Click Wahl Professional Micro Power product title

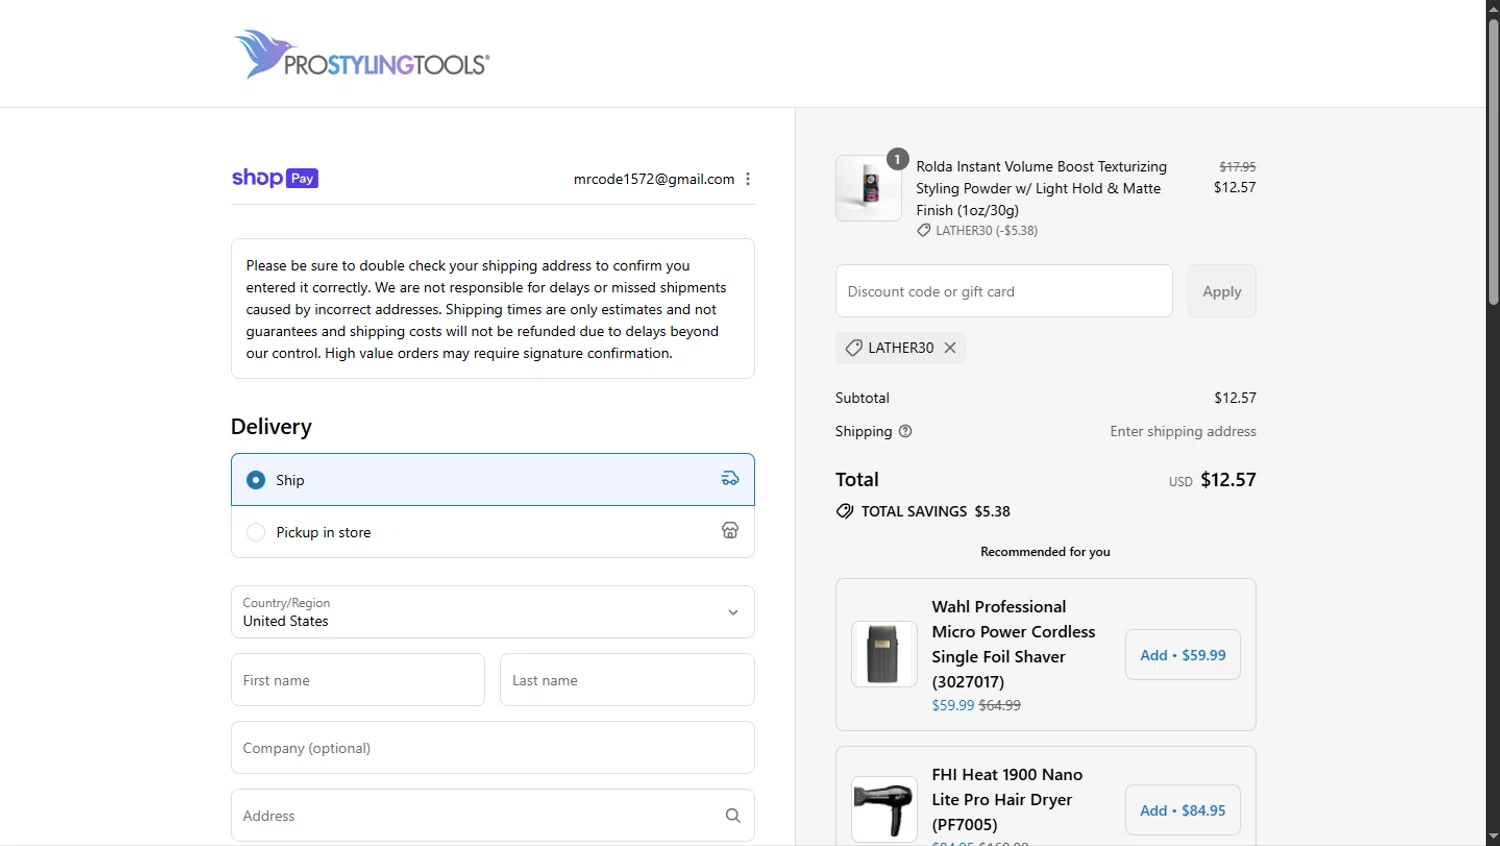pyautogui.click(x=1014, y=644)
